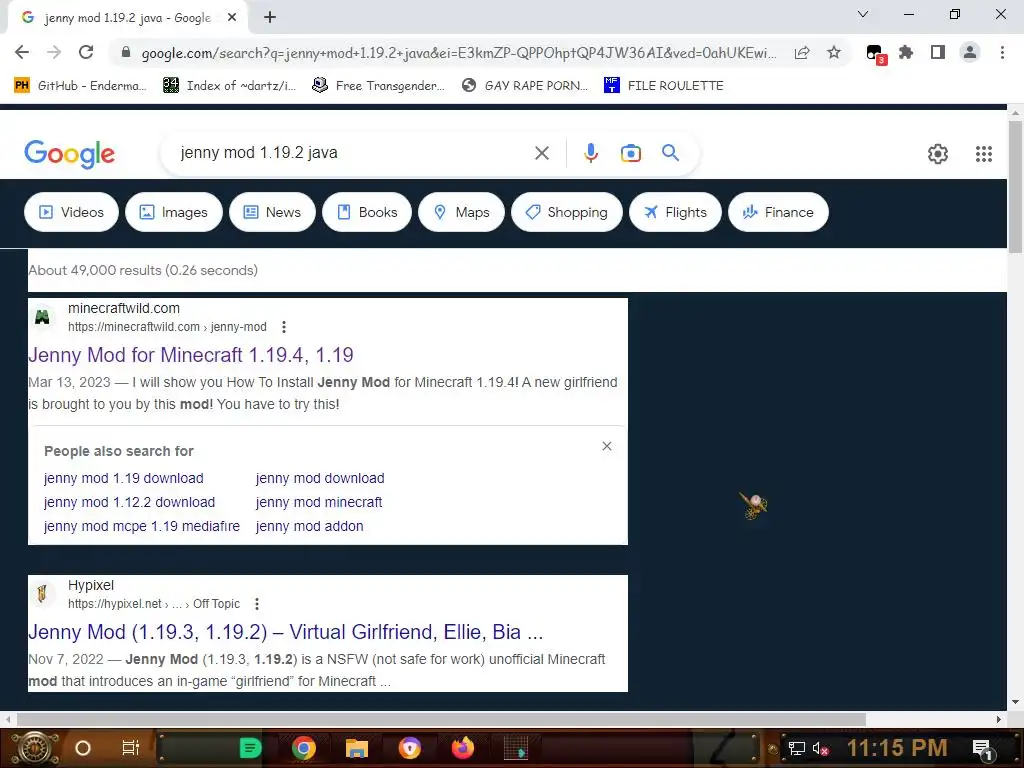Open a new browser tab
Image resolution: width=1024 pixels, height=768 pixels.
[x=270, y=18]
